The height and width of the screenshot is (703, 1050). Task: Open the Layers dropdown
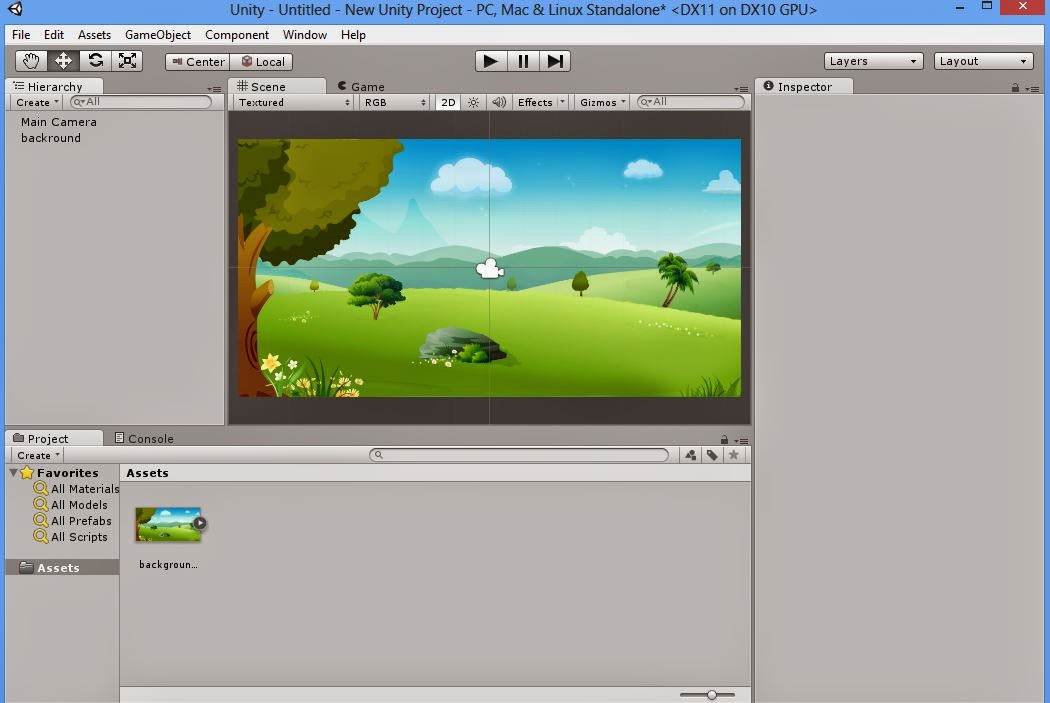click(873, 61)
